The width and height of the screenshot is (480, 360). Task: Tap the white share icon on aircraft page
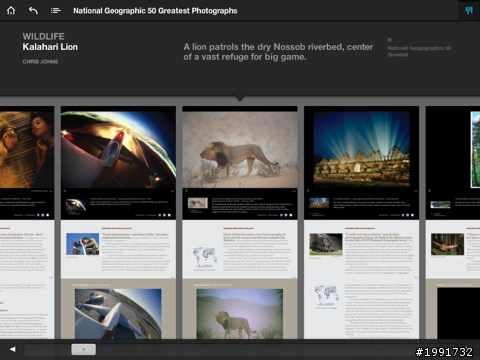tap(169, 215)
